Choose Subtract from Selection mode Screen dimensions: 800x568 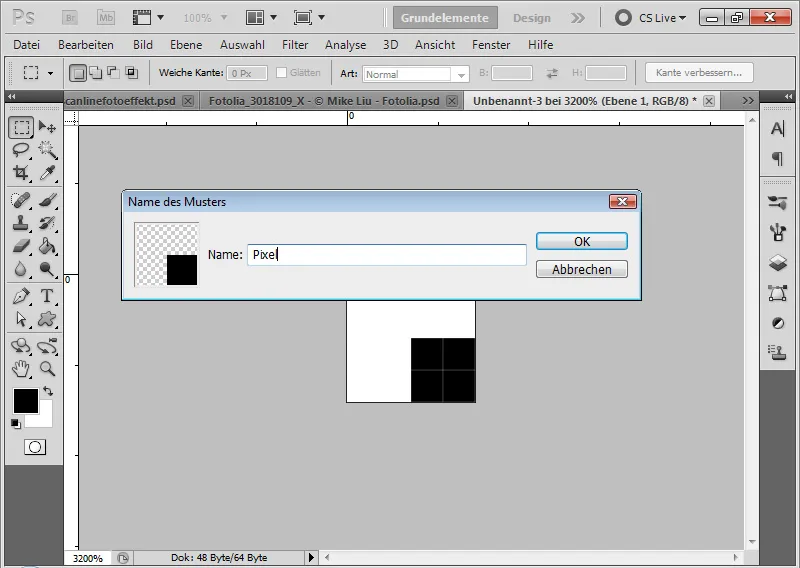pyautogui.click(x=113, y=73)
